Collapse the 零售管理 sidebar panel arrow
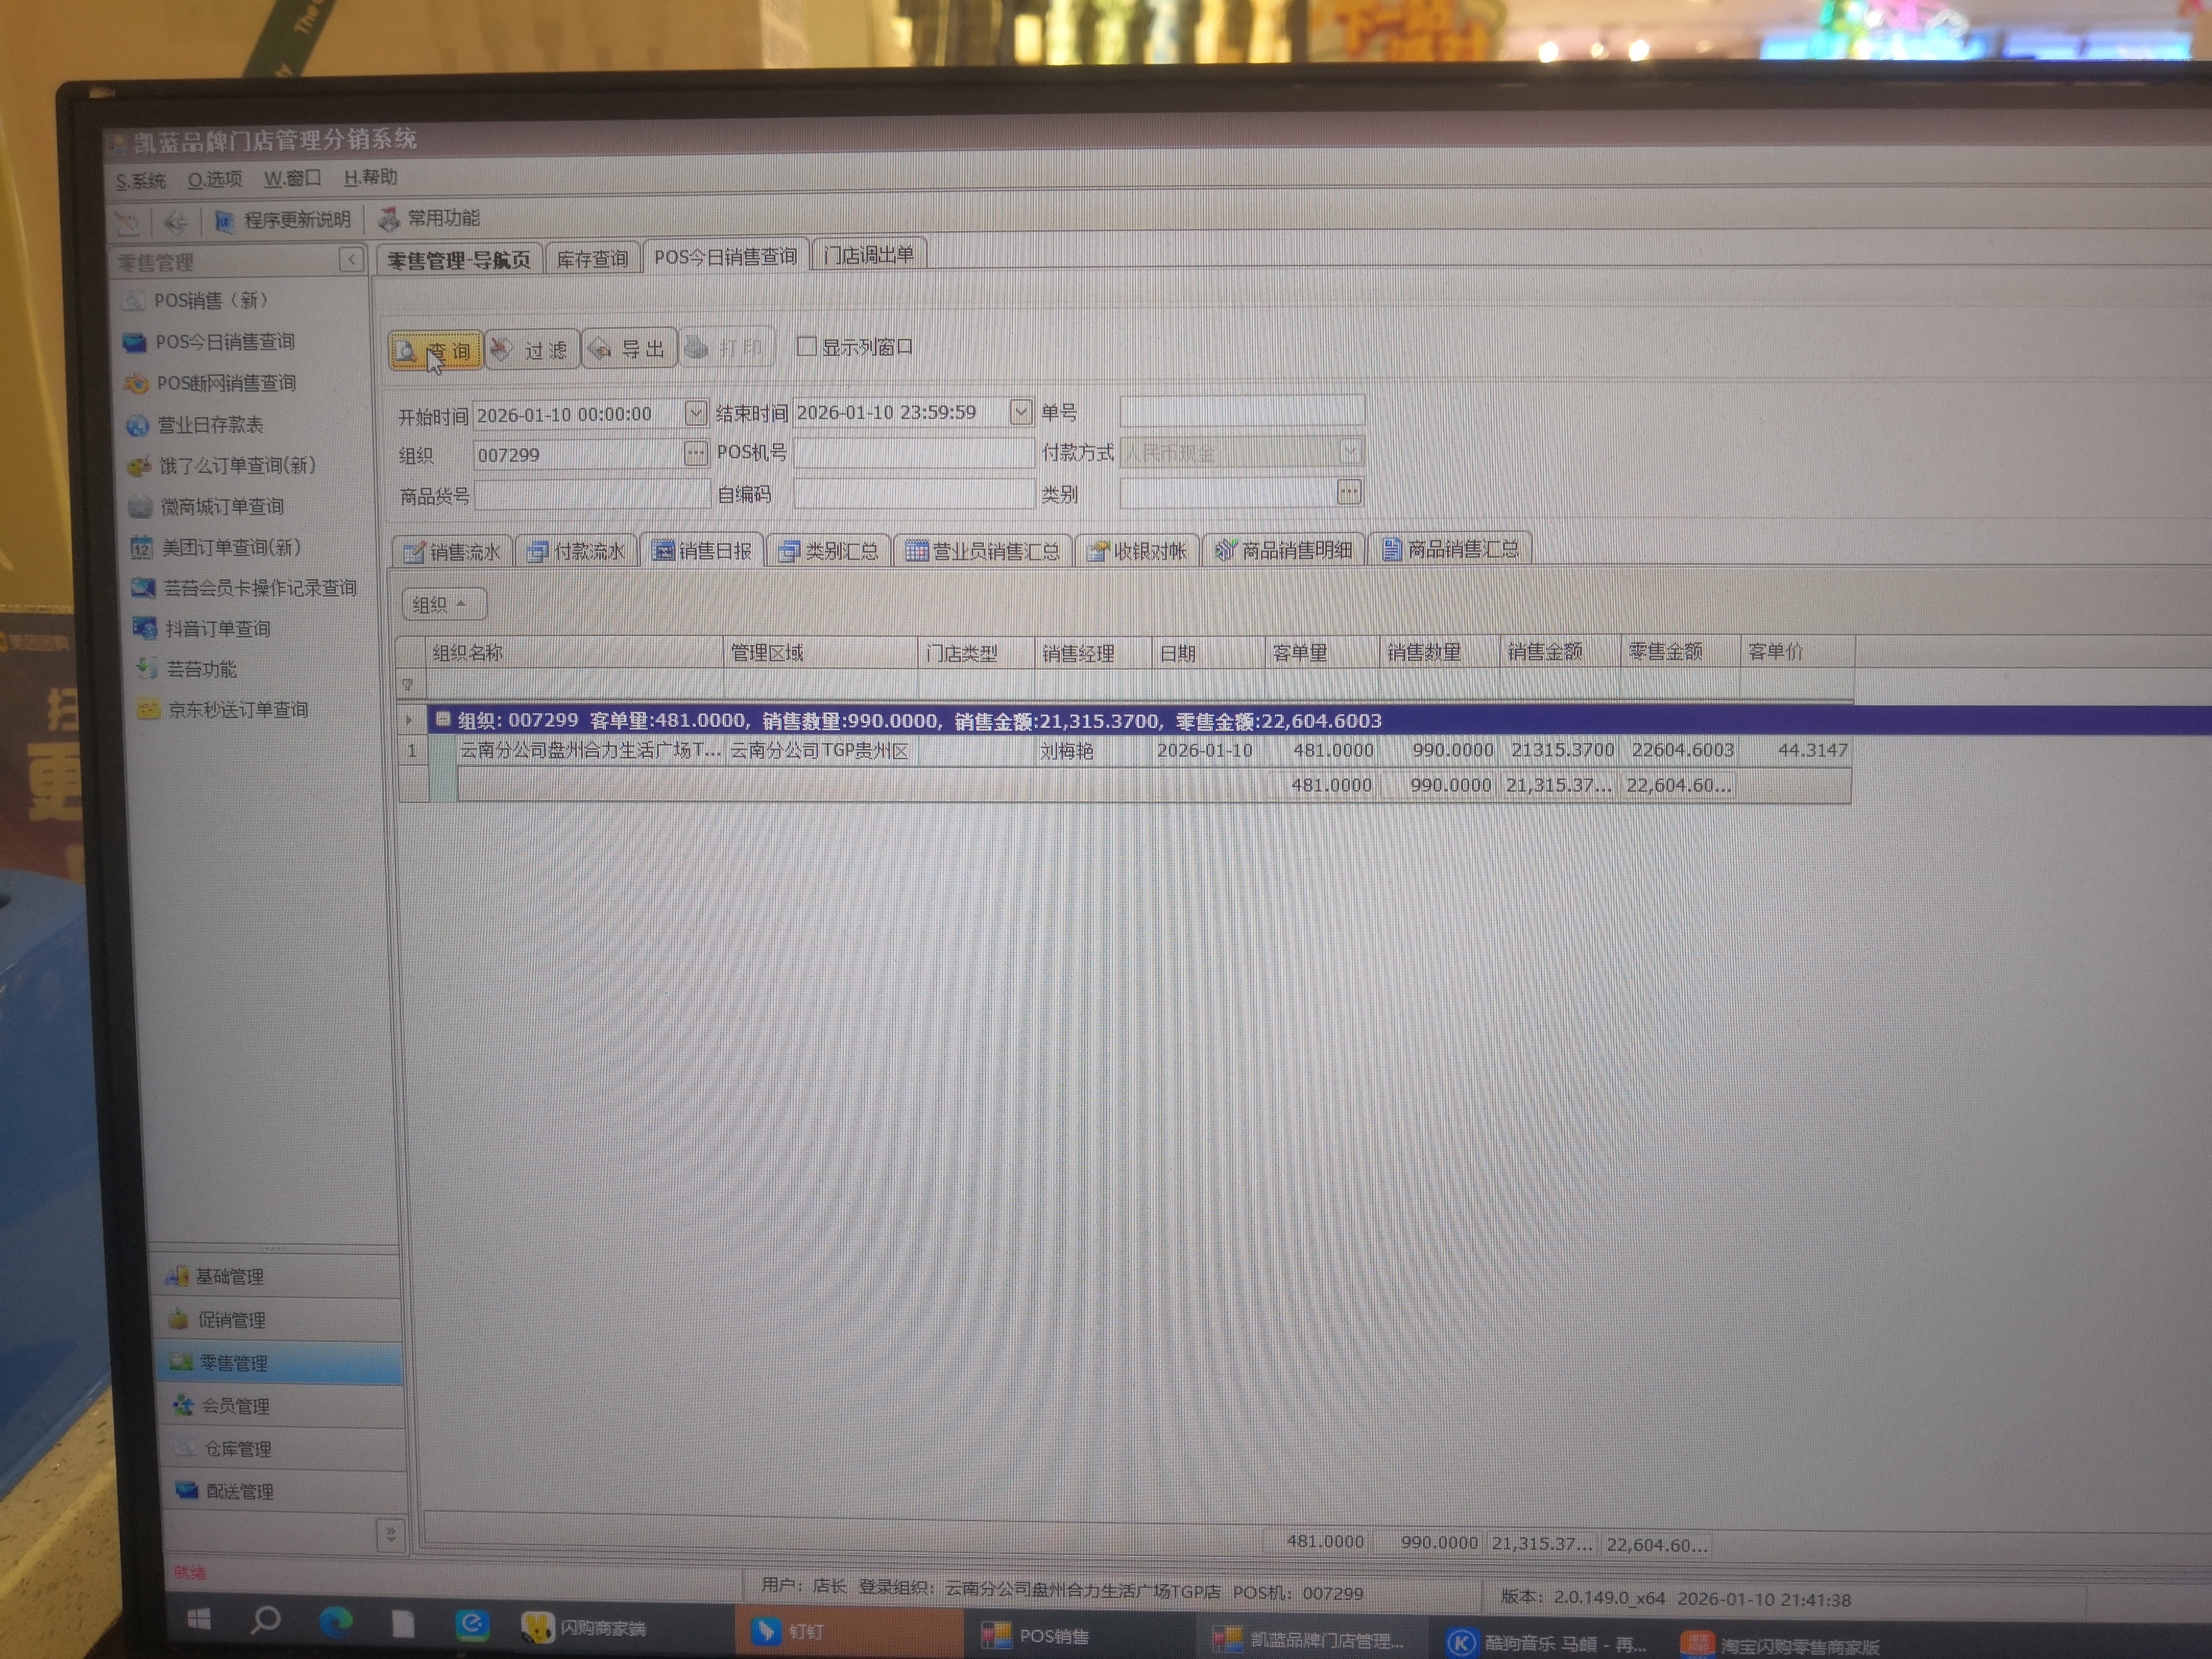This screenshot has width=2212, height=1659. (x=351, y=260)
